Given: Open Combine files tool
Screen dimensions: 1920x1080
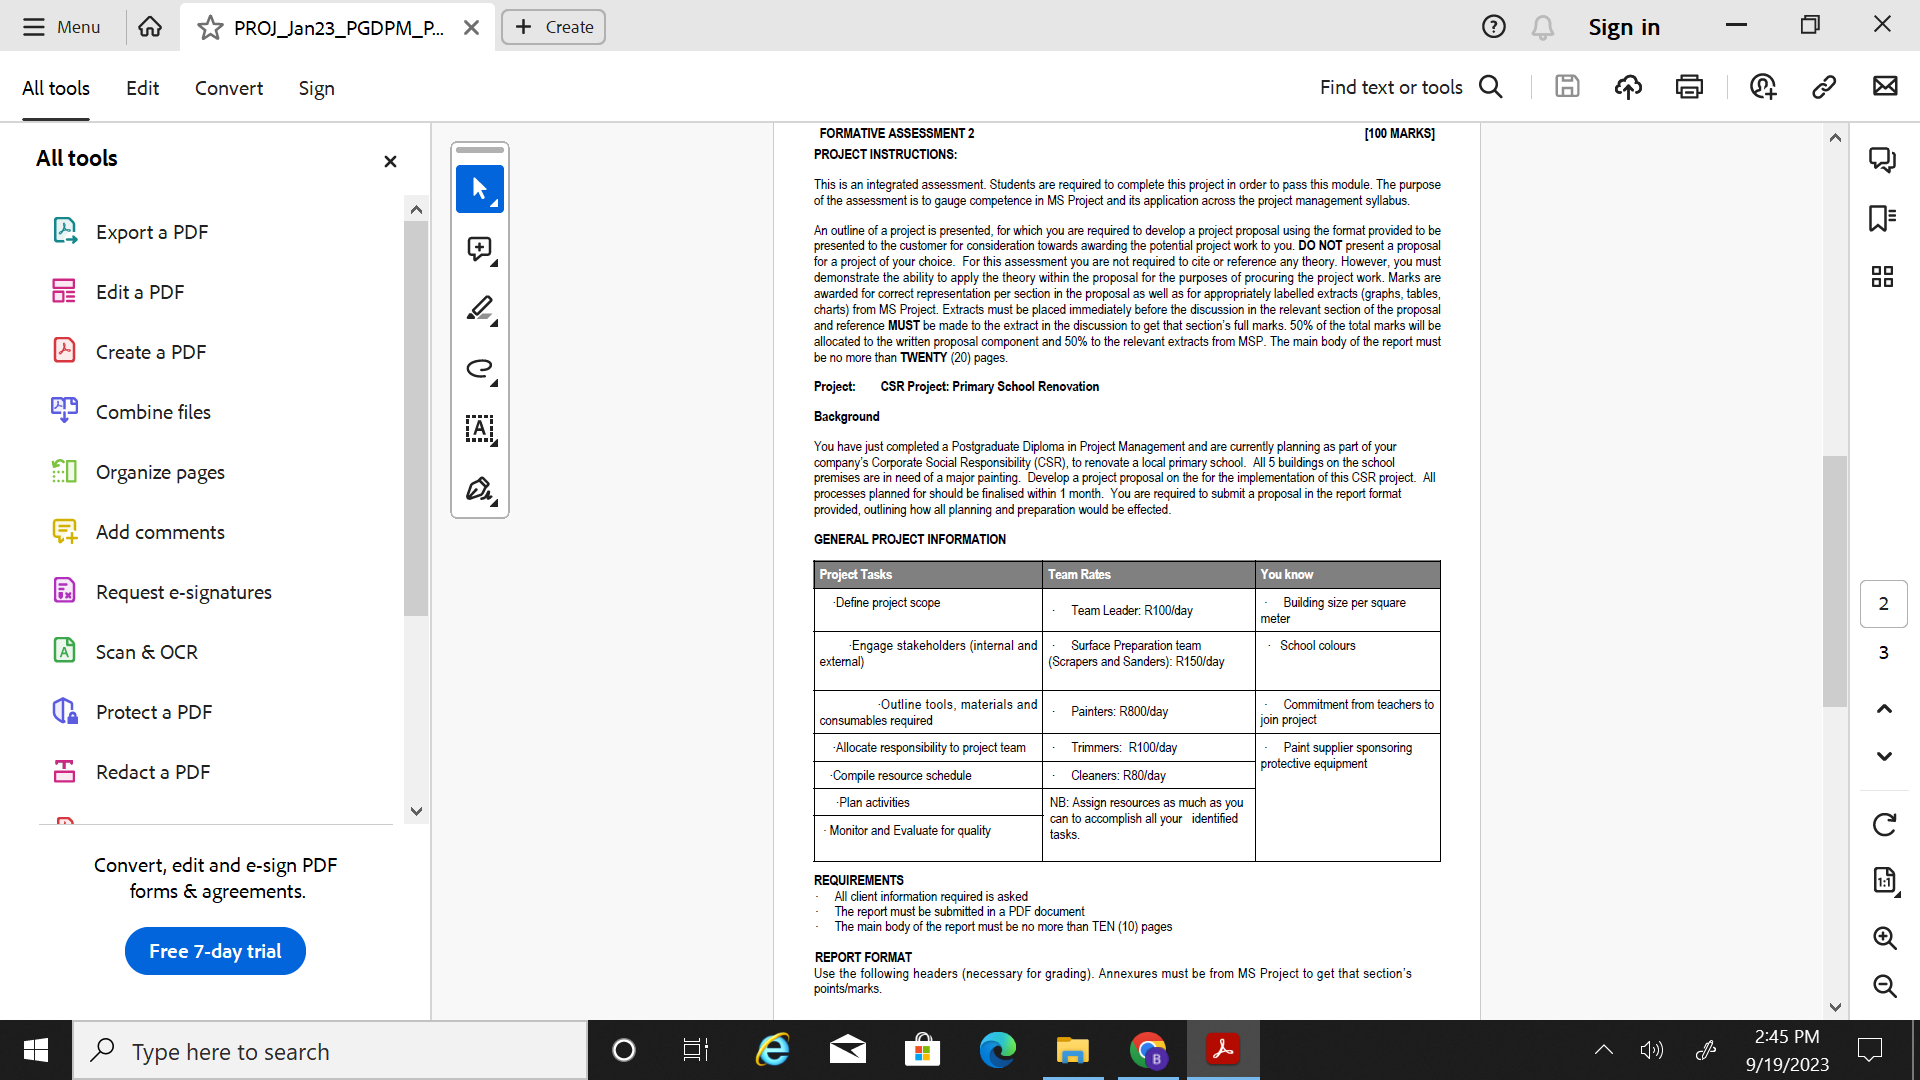Looking at the screenshot, I should (x=152, y=411).
